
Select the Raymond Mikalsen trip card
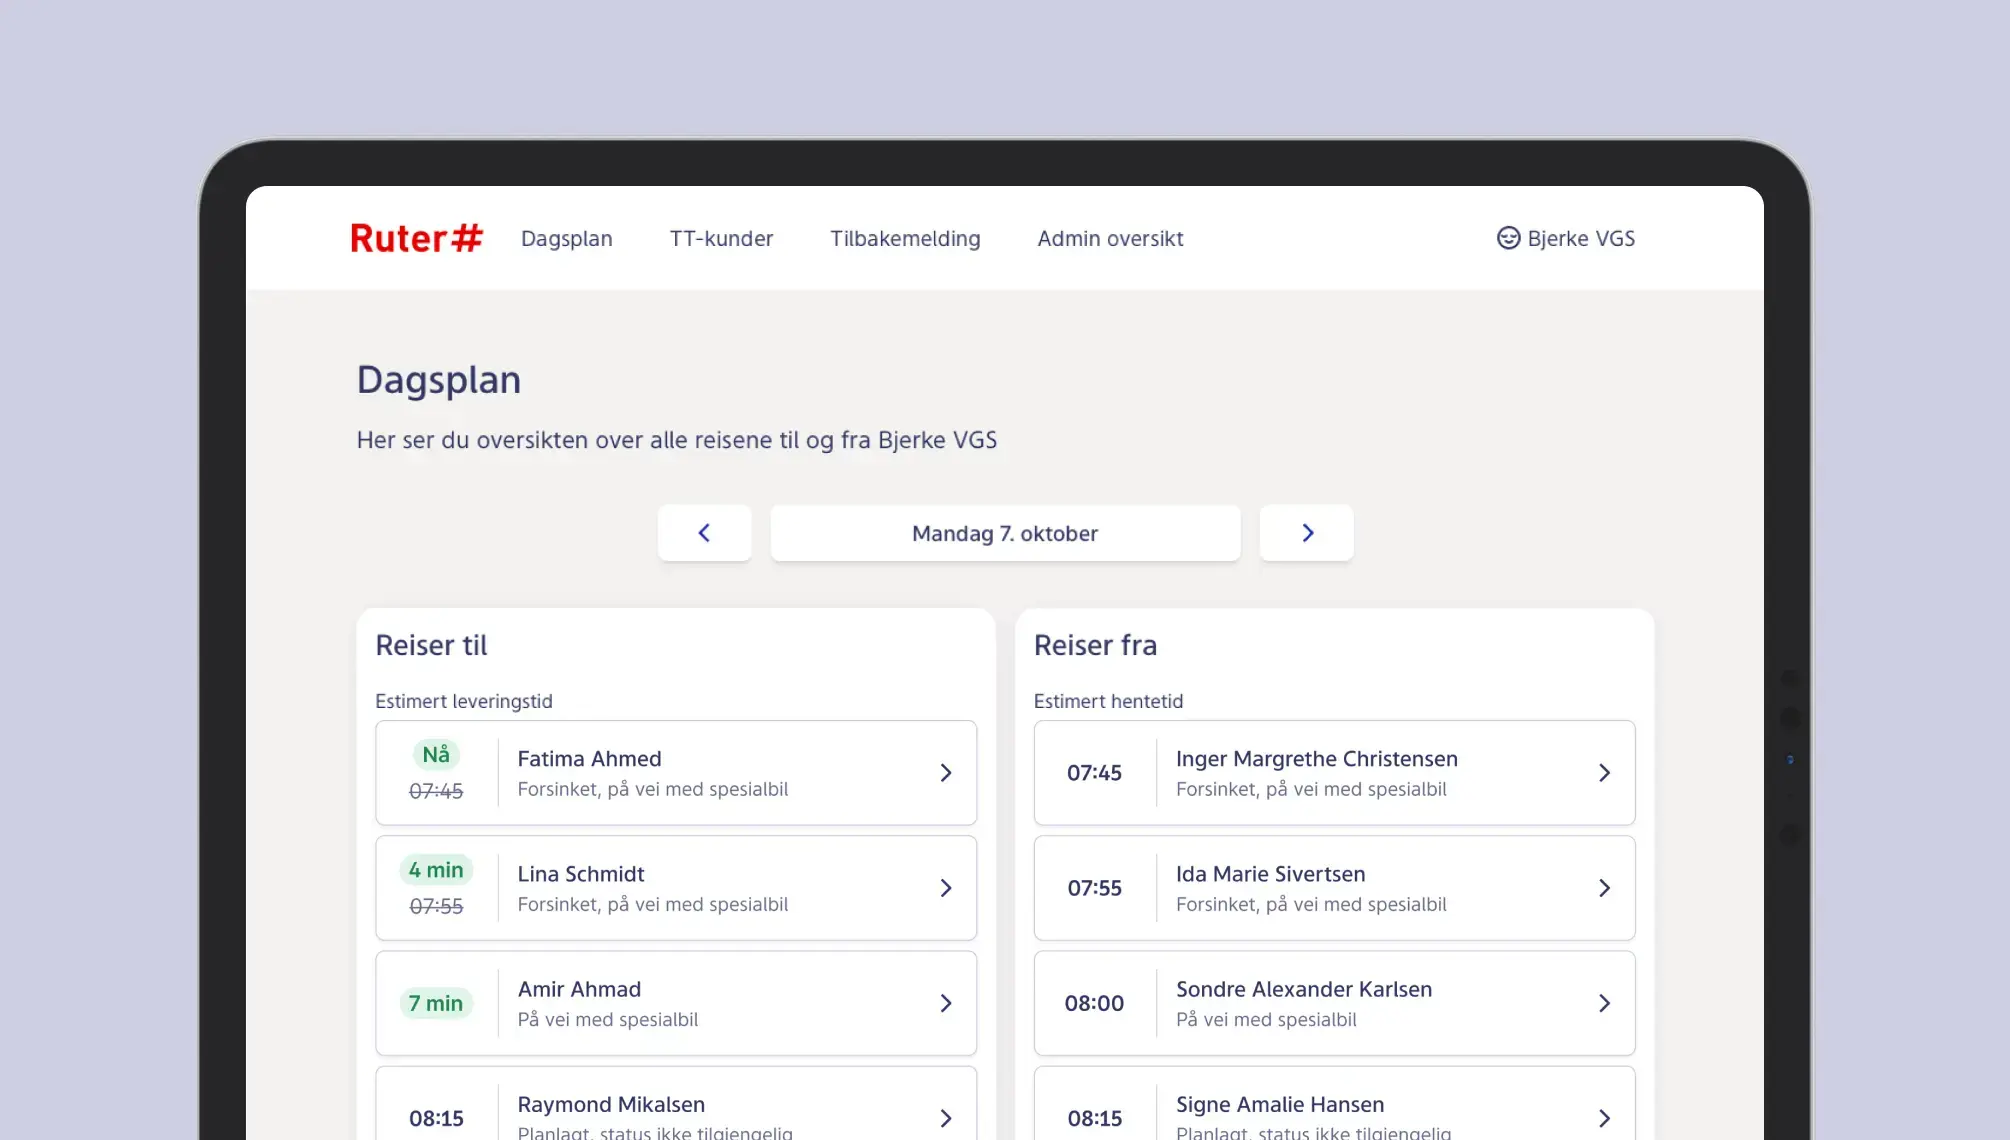click(x=675, y=1112)
